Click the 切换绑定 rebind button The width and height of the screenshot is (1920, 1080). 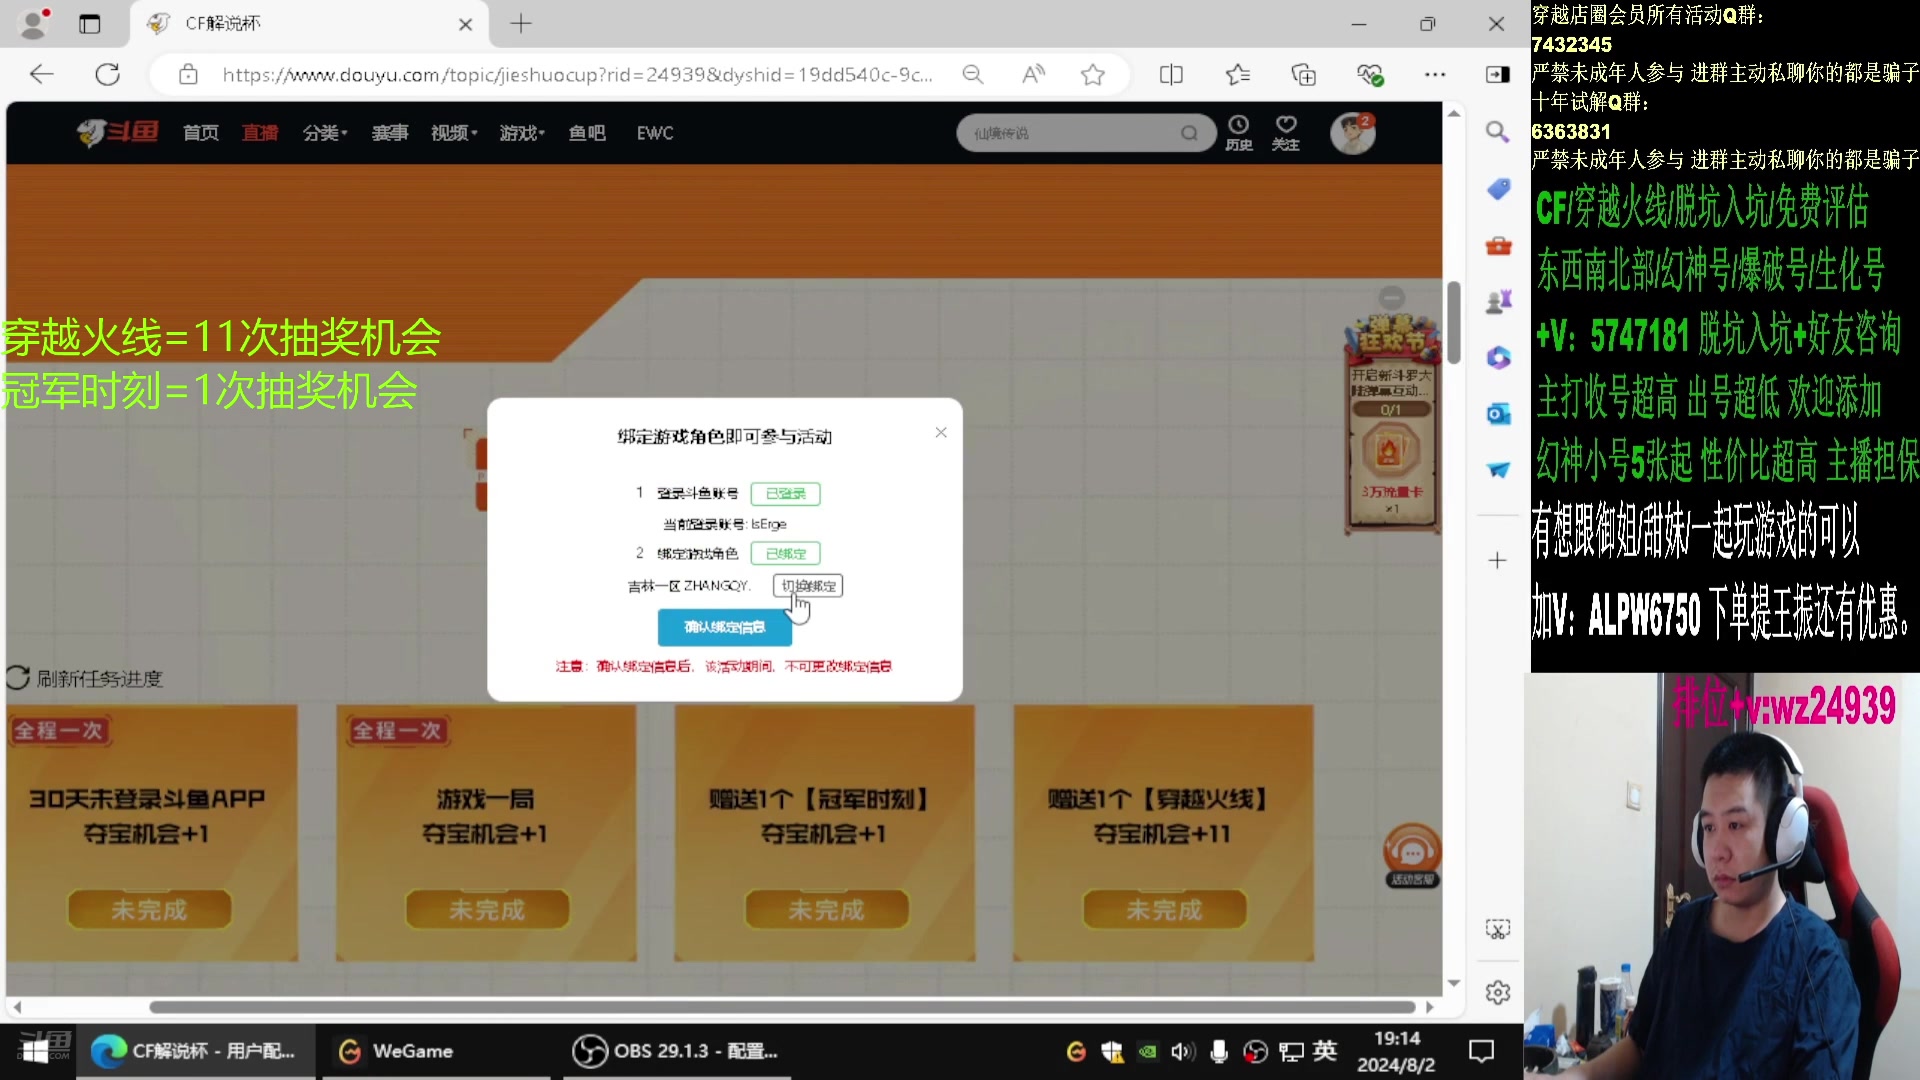tap(807, 585)
